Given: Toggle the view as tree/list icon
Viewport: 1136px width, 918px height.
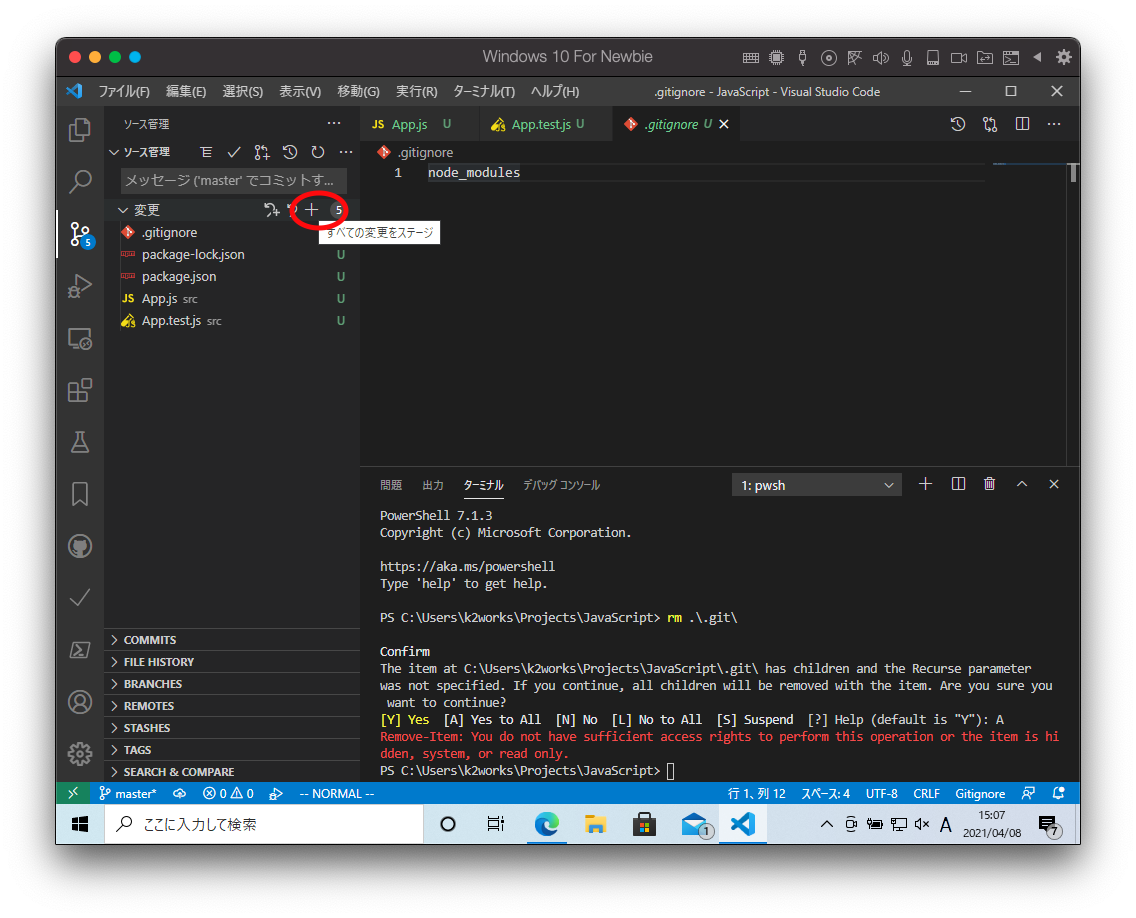Looking at the screenshot, I should point(206,152).
